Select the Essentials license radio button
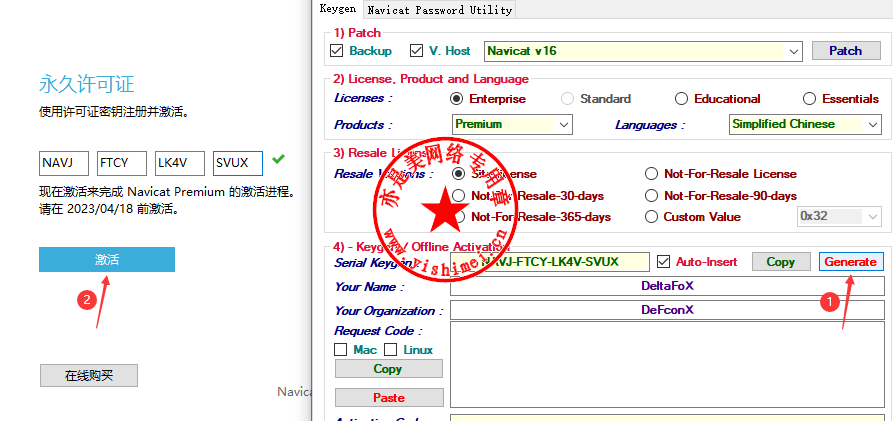Screen dimensions: 893x421 pos(809,99)
